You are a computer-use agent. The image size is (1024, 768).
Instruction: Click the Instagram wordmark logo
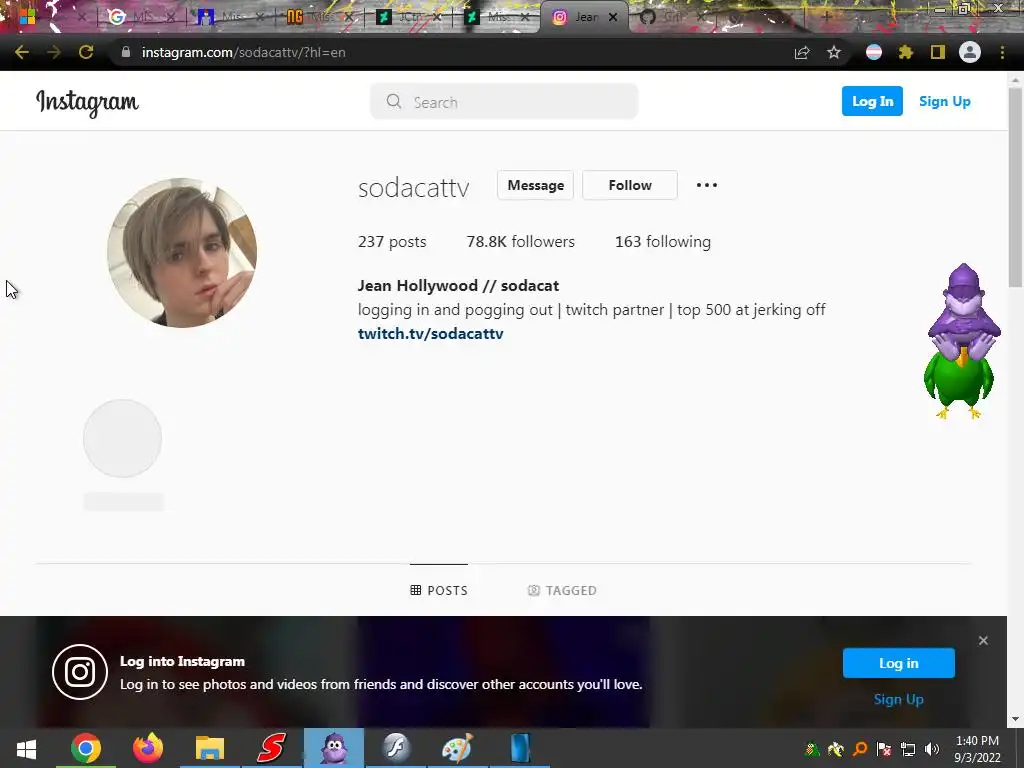pyautogui.click(x=87, y=103)
